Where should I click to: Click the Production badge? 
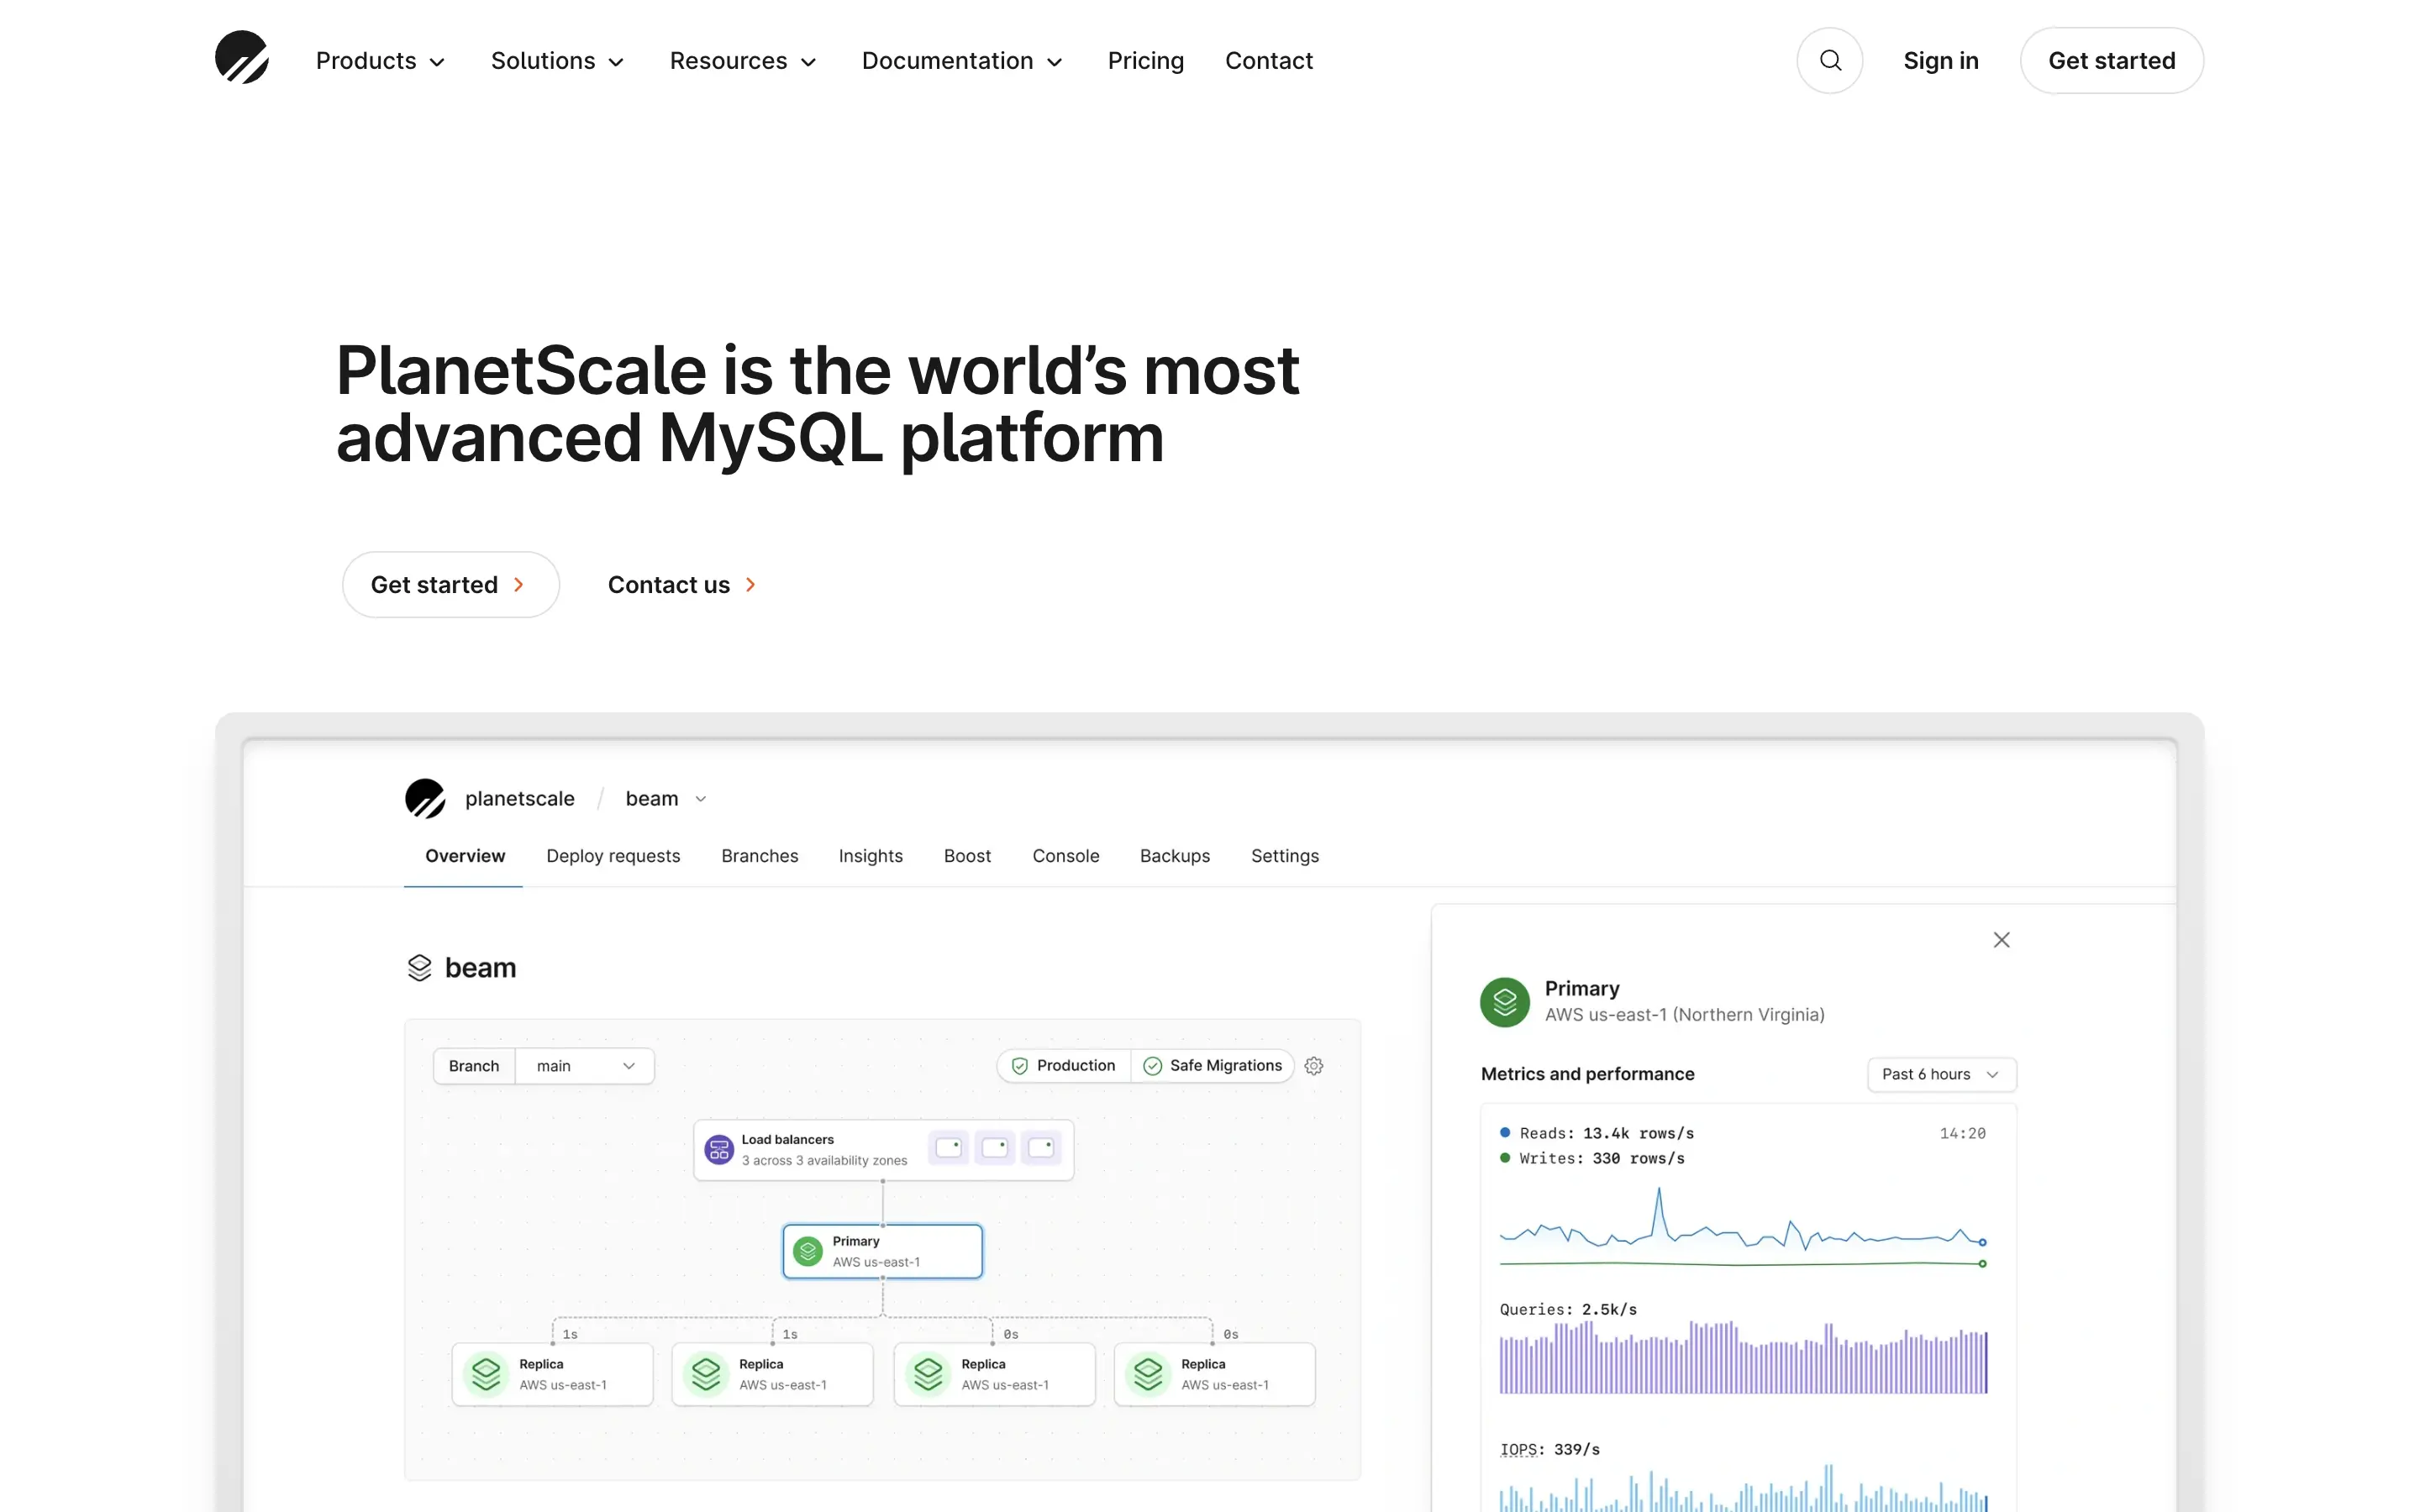pos(1063,1066)
